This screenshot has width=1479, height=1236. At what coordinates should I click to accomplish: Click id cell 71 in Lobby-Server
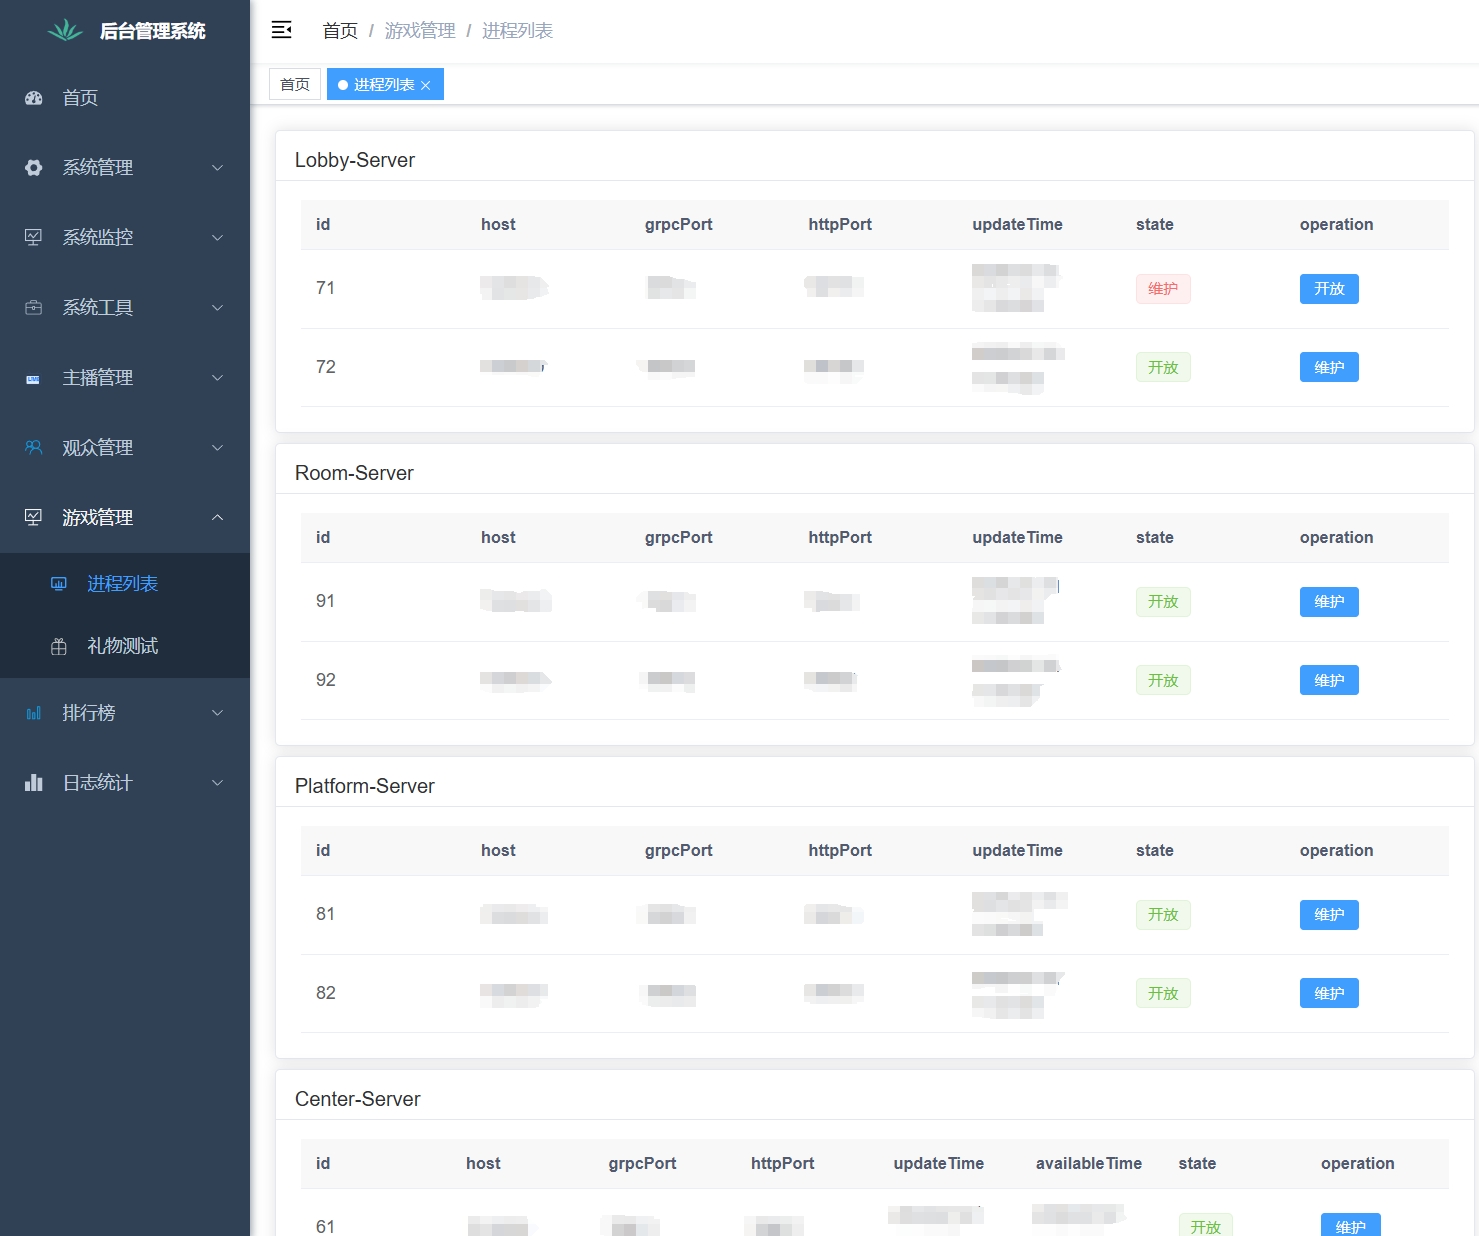[325, 288]
